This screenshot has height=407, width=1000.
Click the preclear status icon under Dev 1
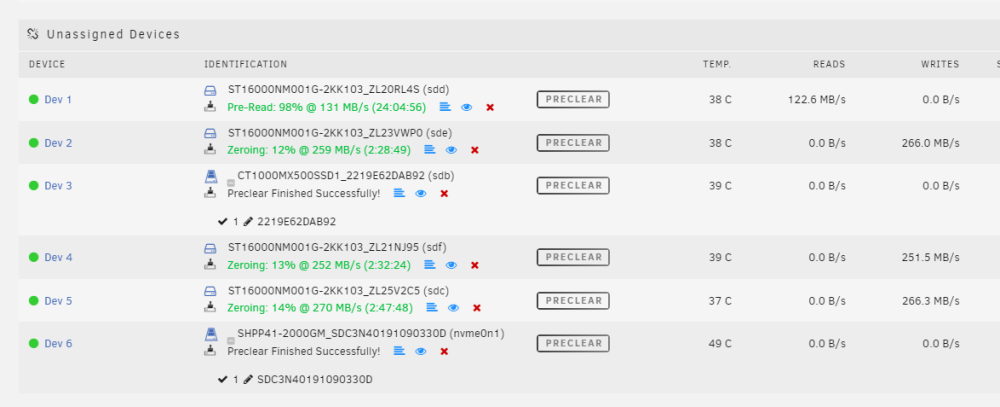point(210,107)
